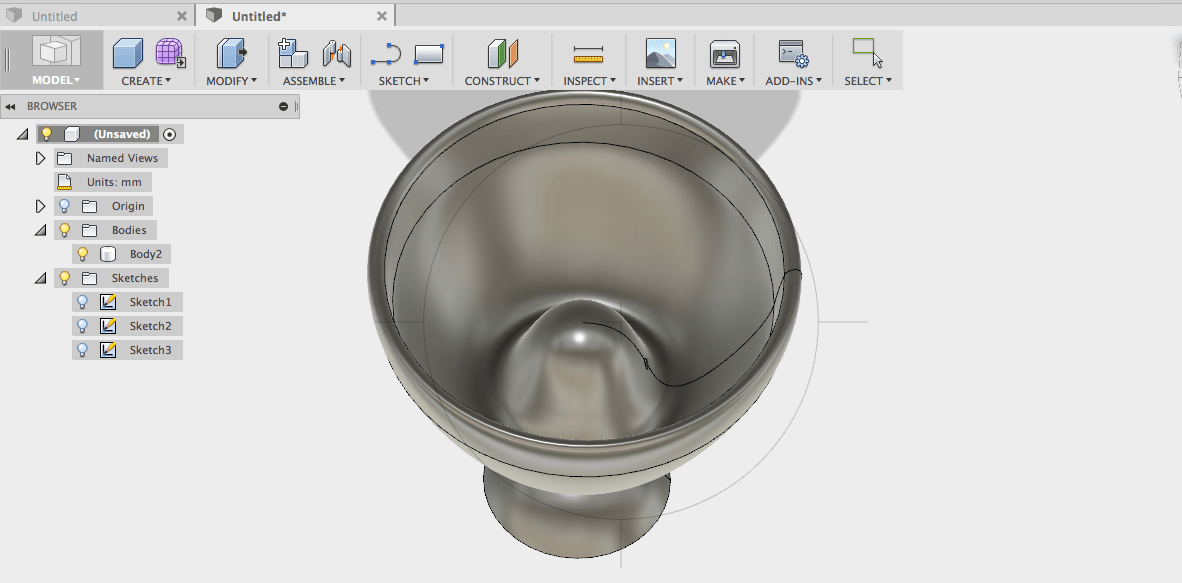This screenshot has height=583, width=1182.
Task: Open the ADD-INS dropdown menu
Action: click(793, 81)
